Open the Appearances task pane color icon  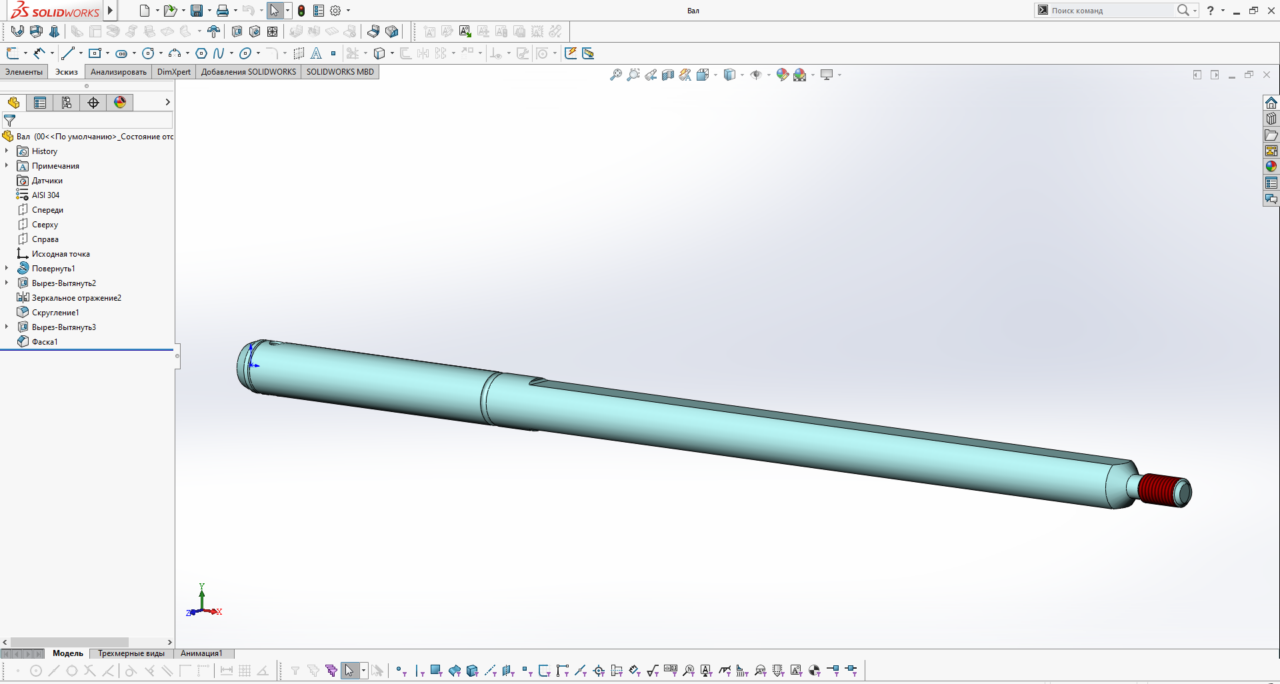[1271, 167]
